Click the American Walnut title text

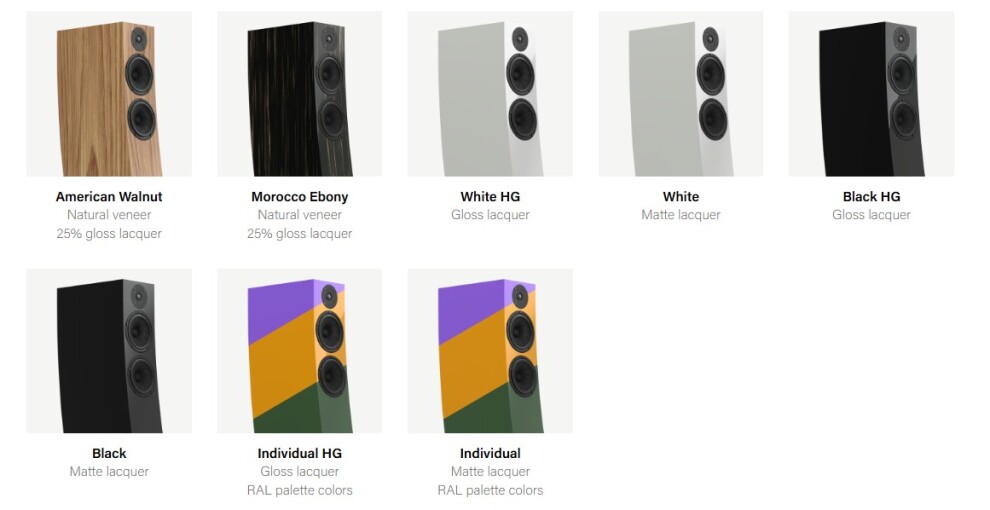coord(109,196)
